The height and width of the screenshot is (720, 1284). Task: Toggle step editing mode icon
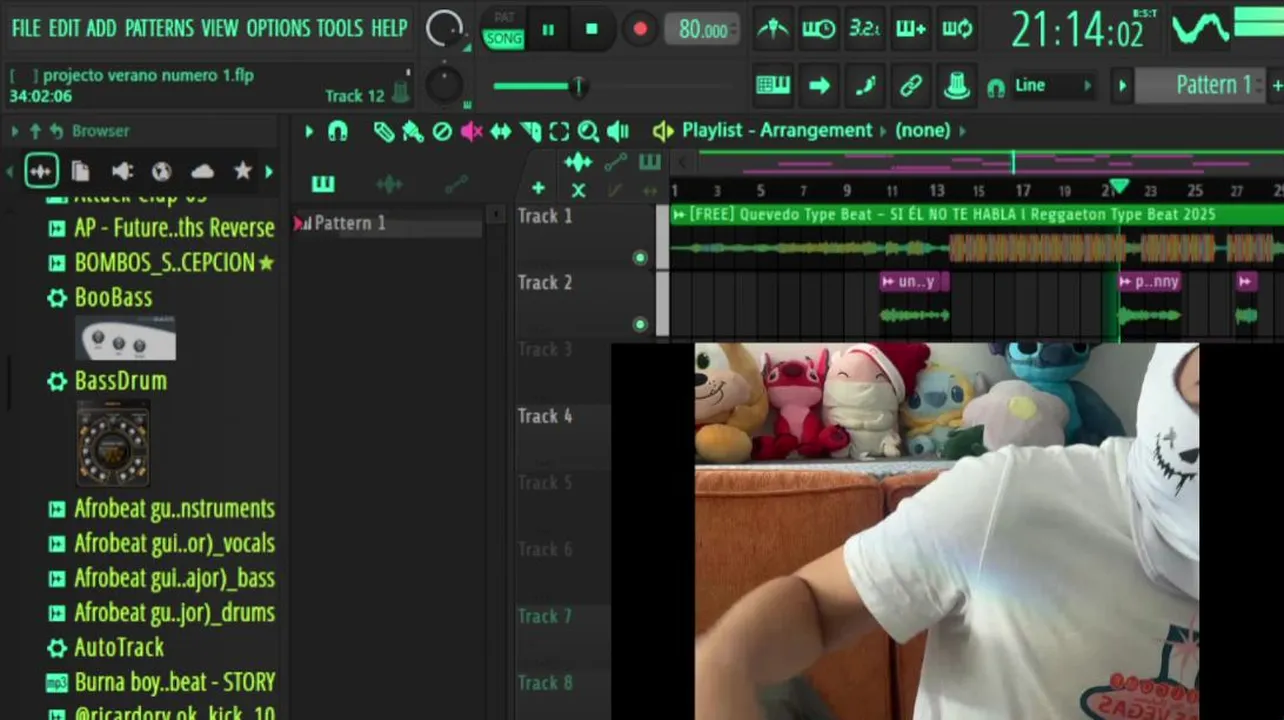pyautogui.click(x=865, y=85)
